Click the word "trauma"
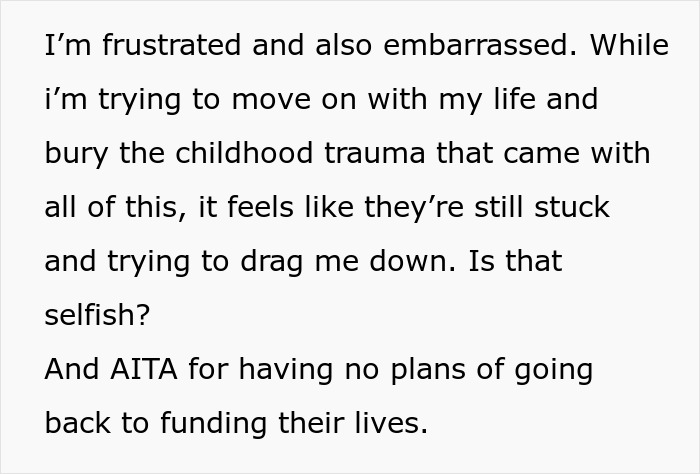 375,154
